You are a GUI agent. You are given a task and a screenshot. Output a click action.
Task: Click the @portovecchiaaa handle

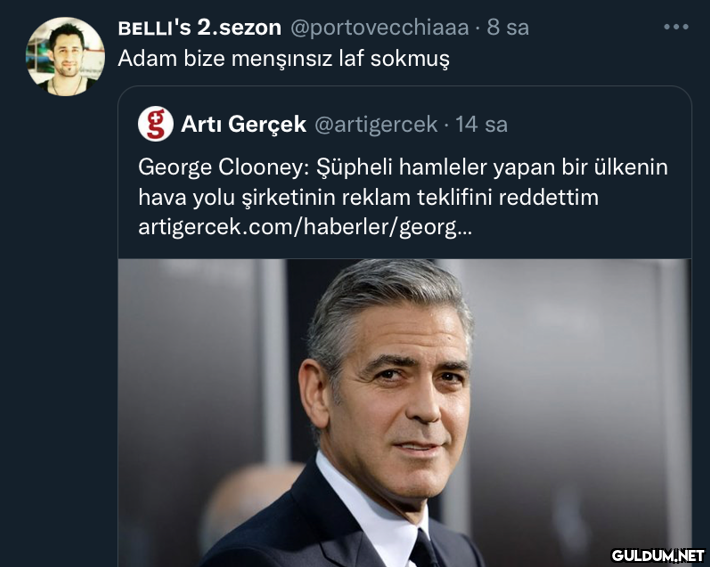(x=380, y=27)
